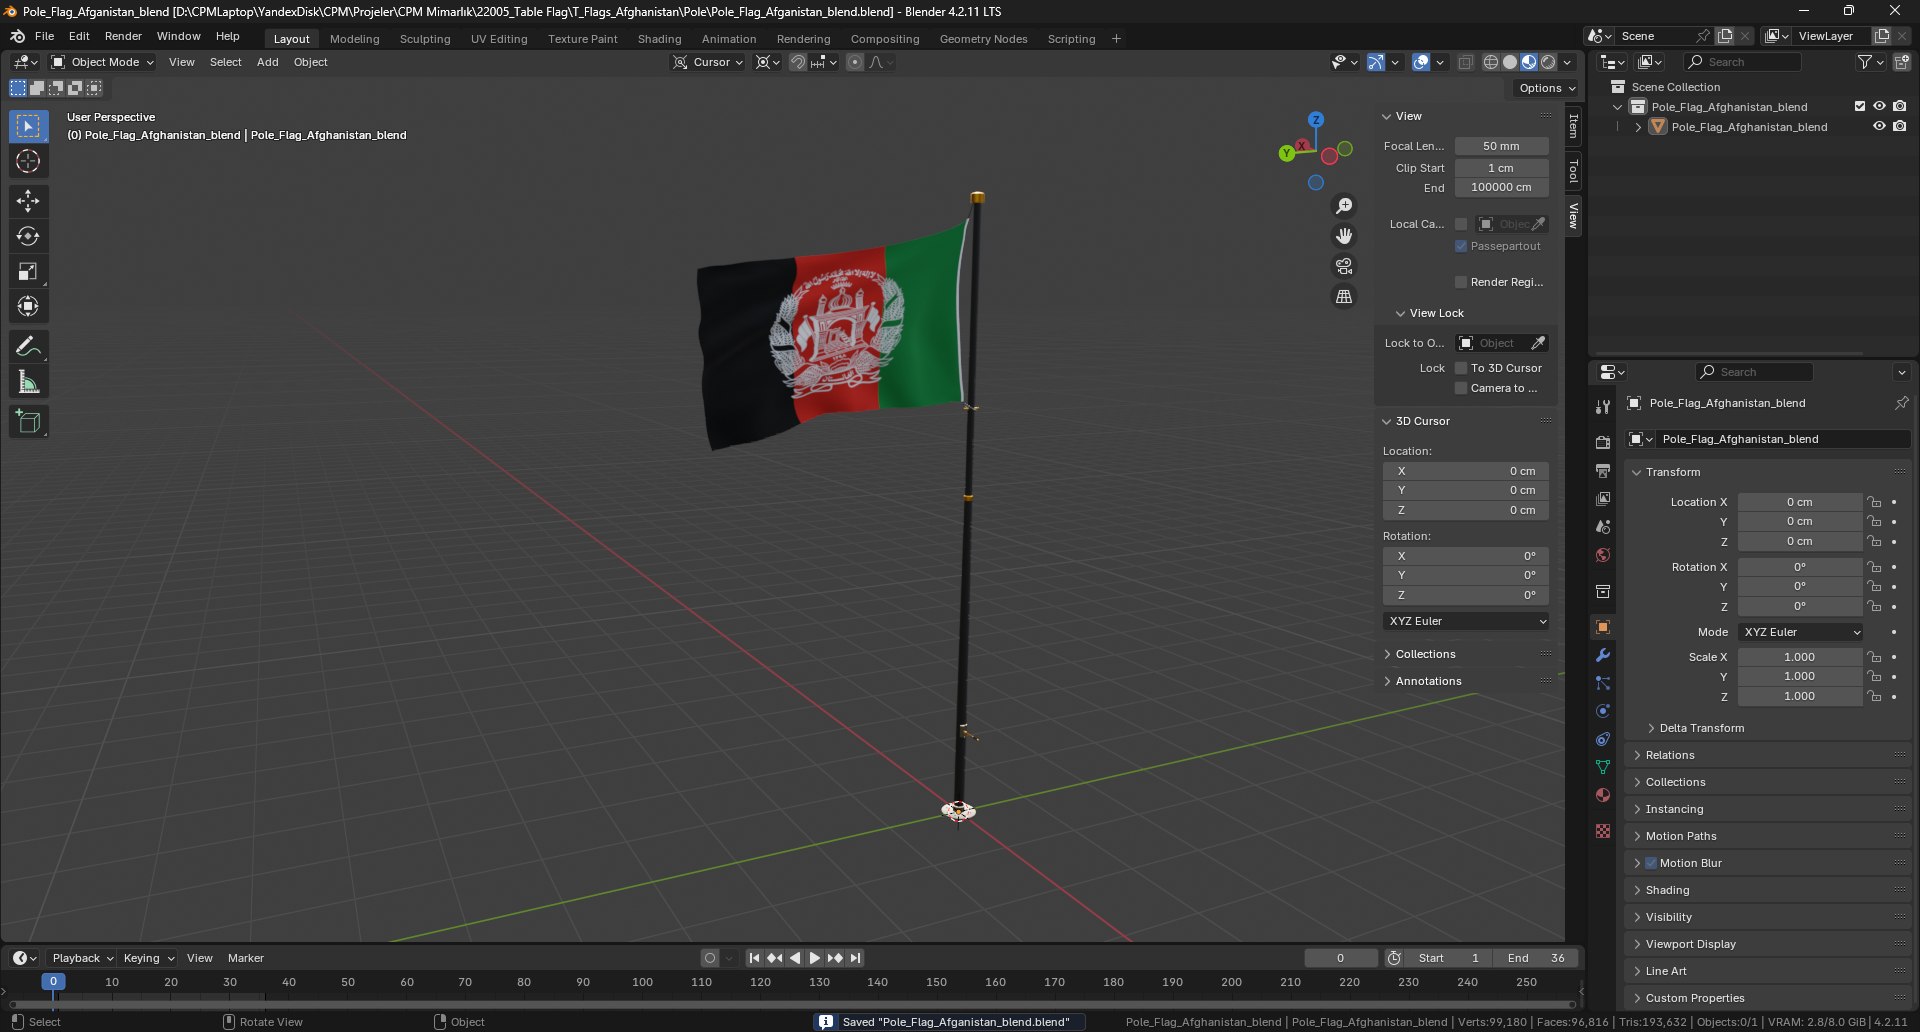Image resolution: width=1920 pixels, height=1032 pixels.
Task: Open Physics properties tab icon
Action: (x=1603, y=711)
